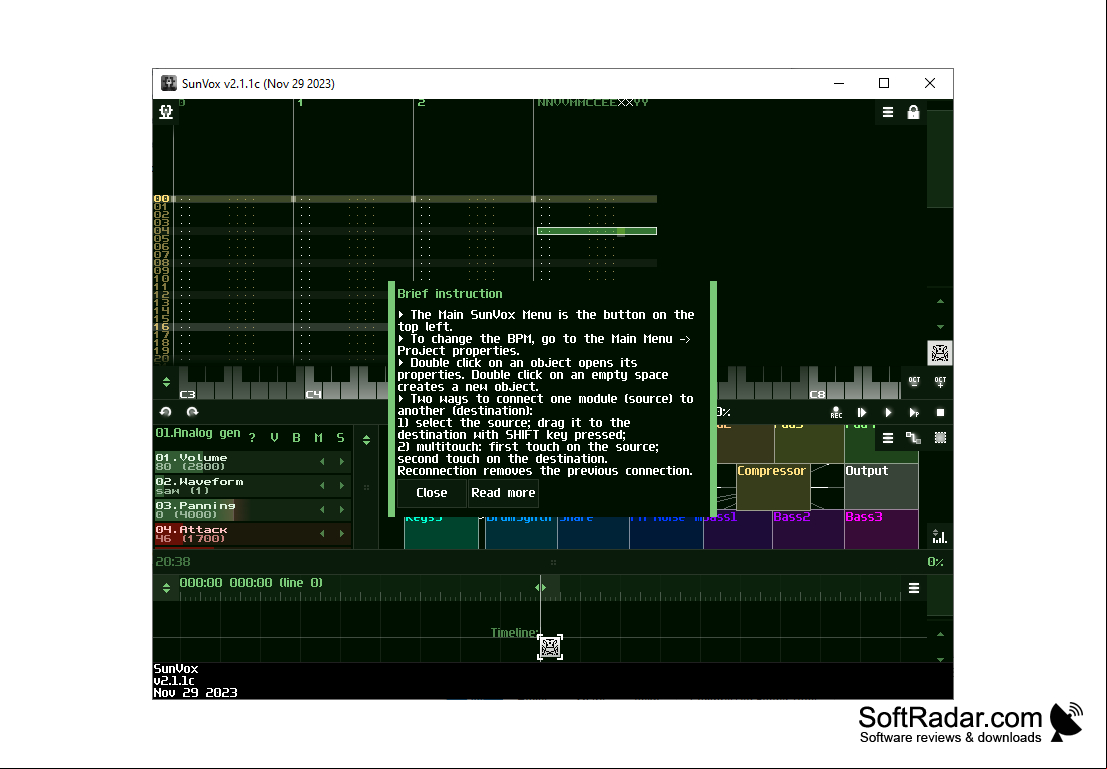Open the timeline hamburger menu
1107x769 pixels.
[x=914, y=588]
